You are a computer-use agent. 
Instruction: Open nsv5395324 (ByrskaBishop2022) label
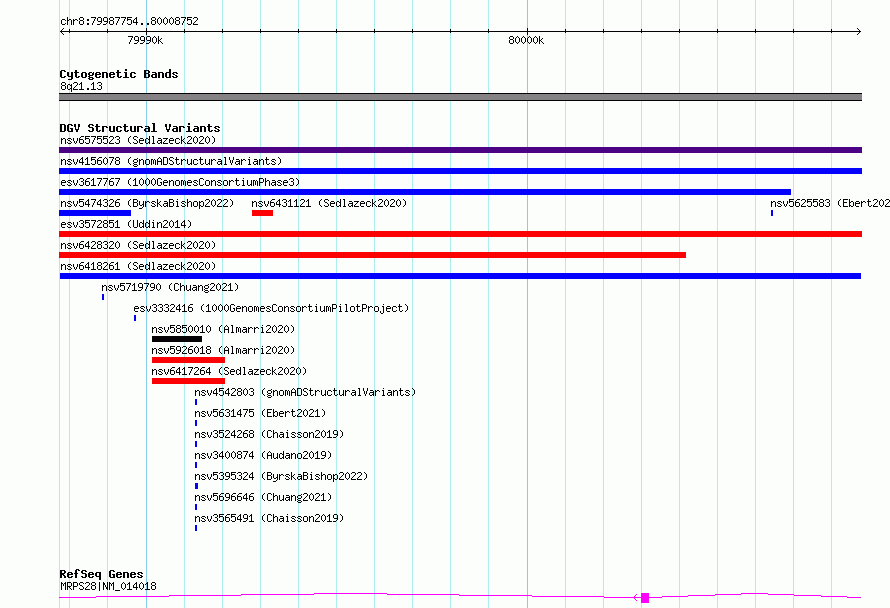[281, 476]
